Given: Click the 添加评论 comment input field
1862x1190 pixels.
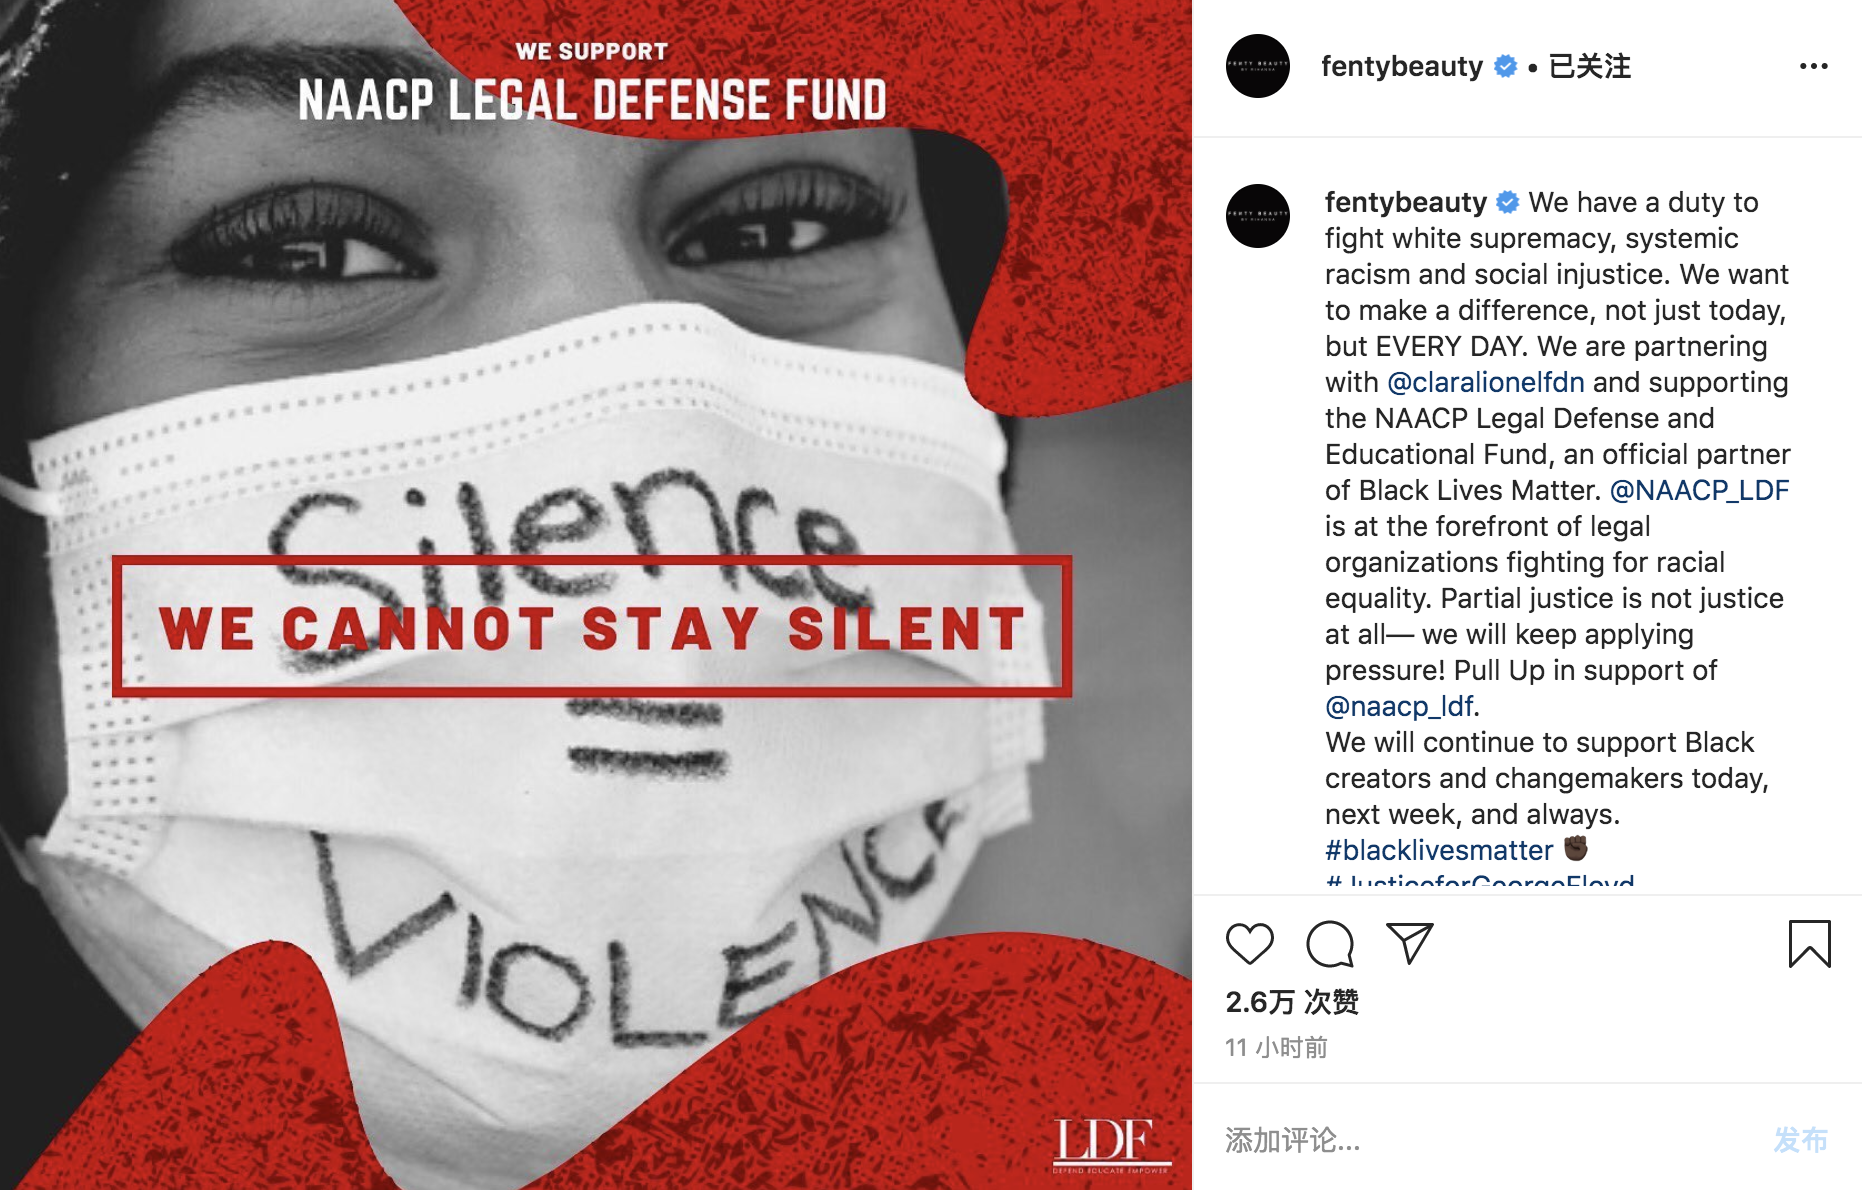Looking at the screenshot, I should click(x=1490, y=1139).
